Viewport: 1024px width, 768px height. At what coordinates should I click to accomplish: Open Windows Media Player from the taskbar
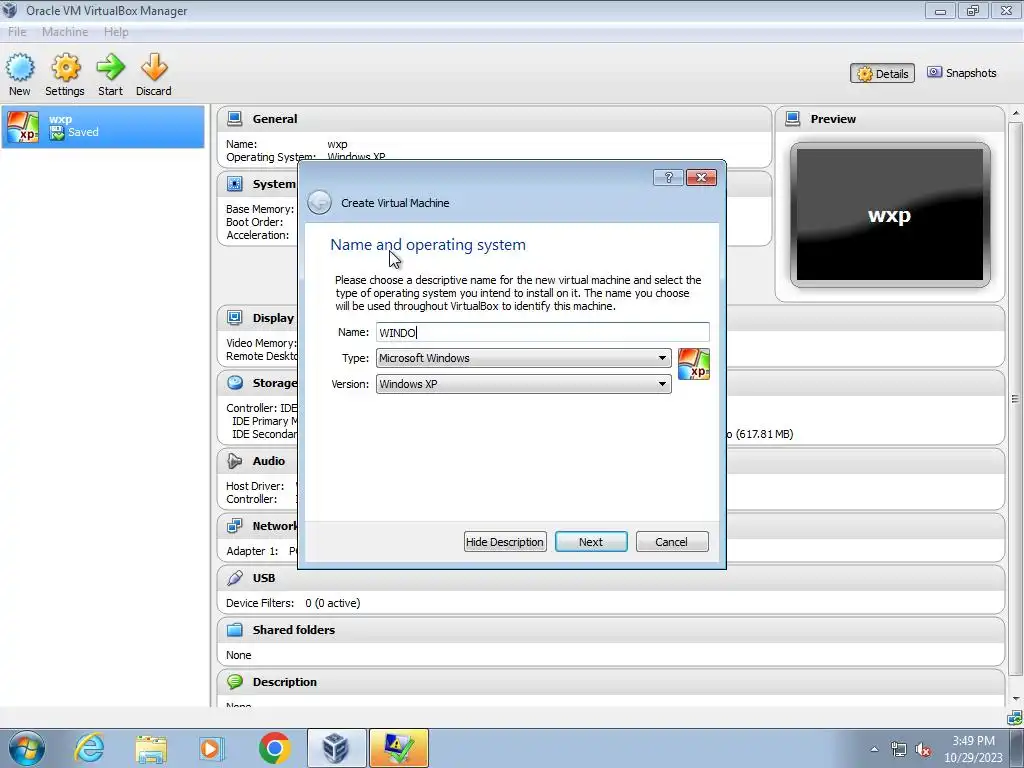pos(212,748)
